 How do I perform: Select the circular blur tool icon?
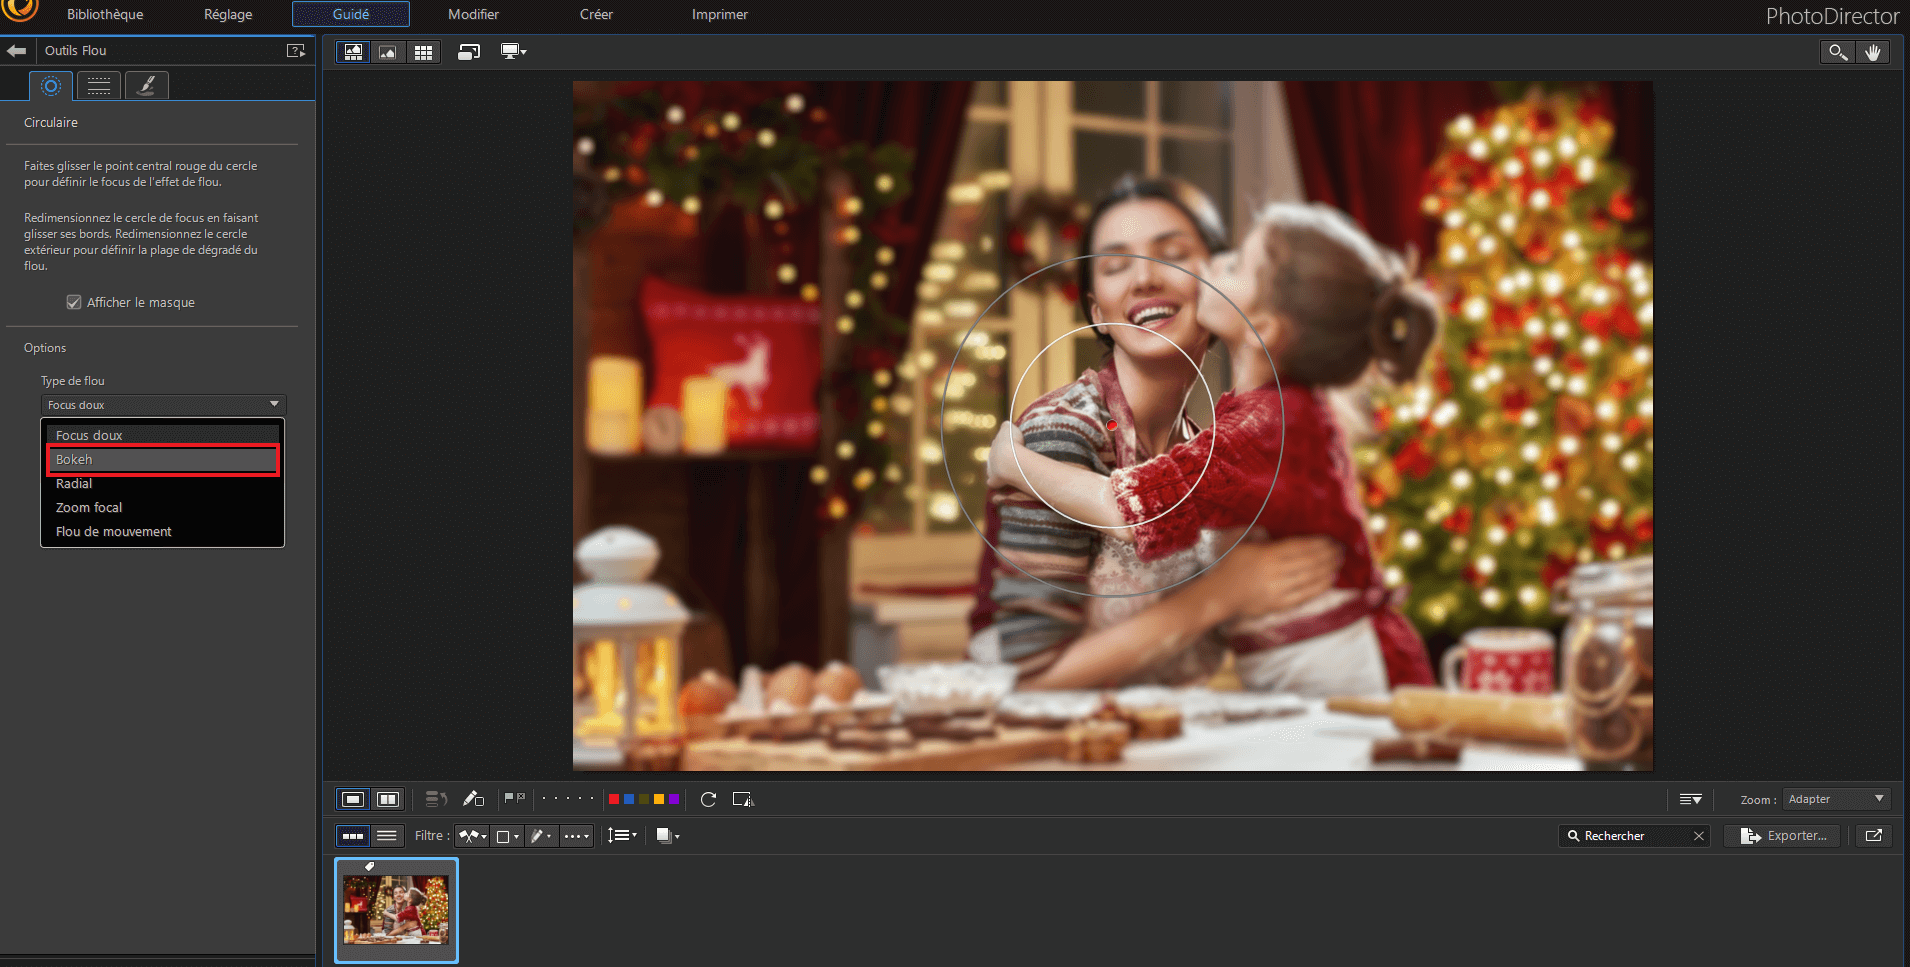51,86
